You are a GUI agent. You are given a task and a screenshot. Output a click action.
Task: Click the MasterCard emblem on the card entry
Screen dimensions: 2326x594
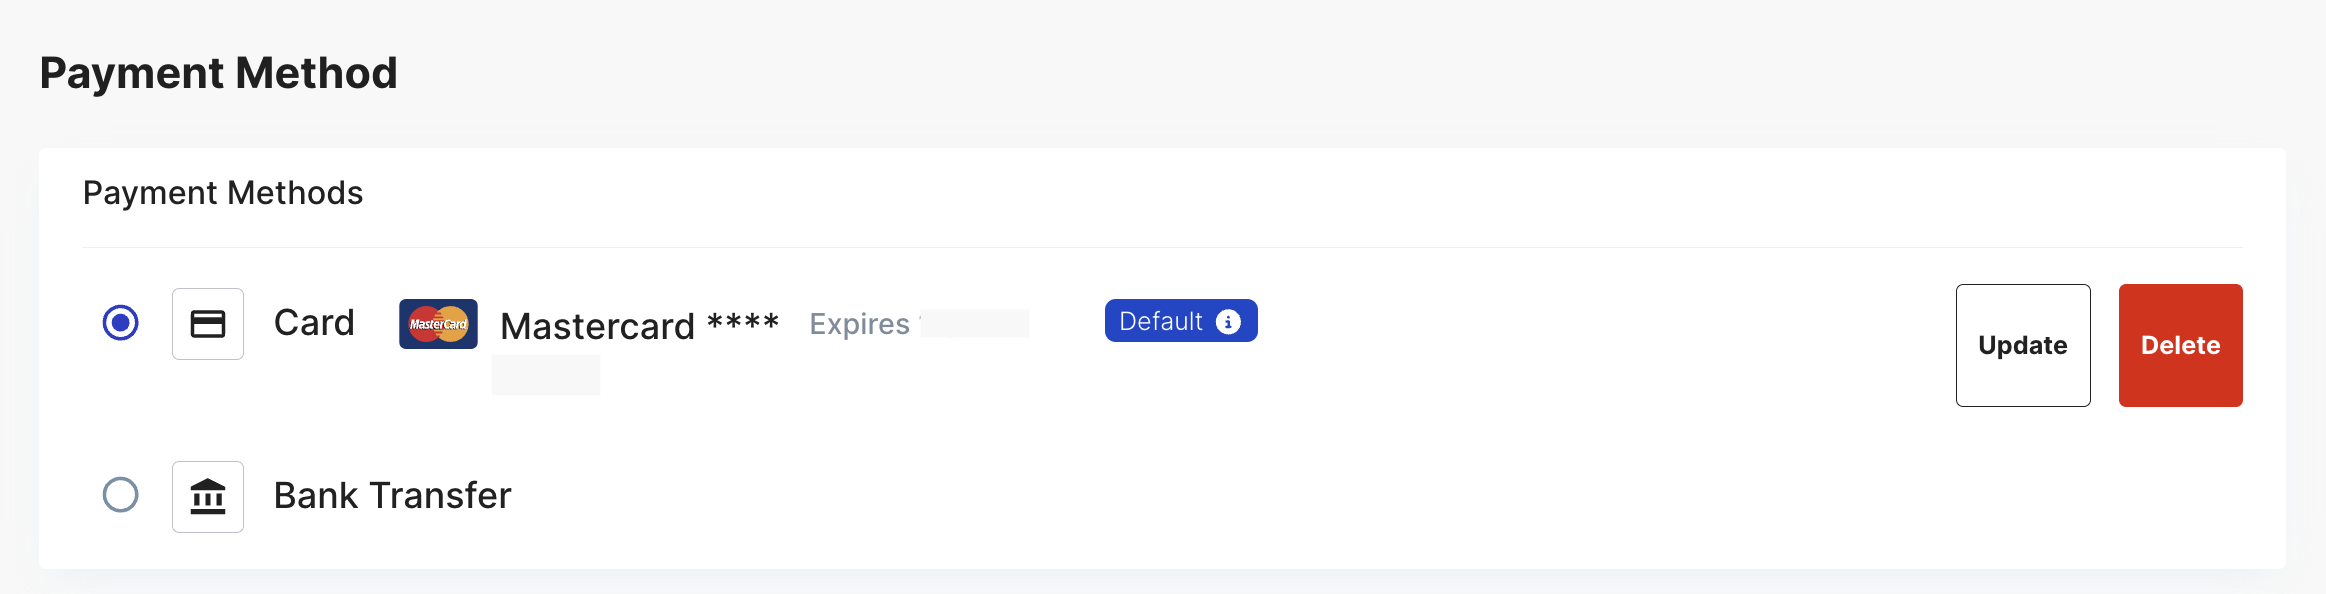click(x=438, y=324)
